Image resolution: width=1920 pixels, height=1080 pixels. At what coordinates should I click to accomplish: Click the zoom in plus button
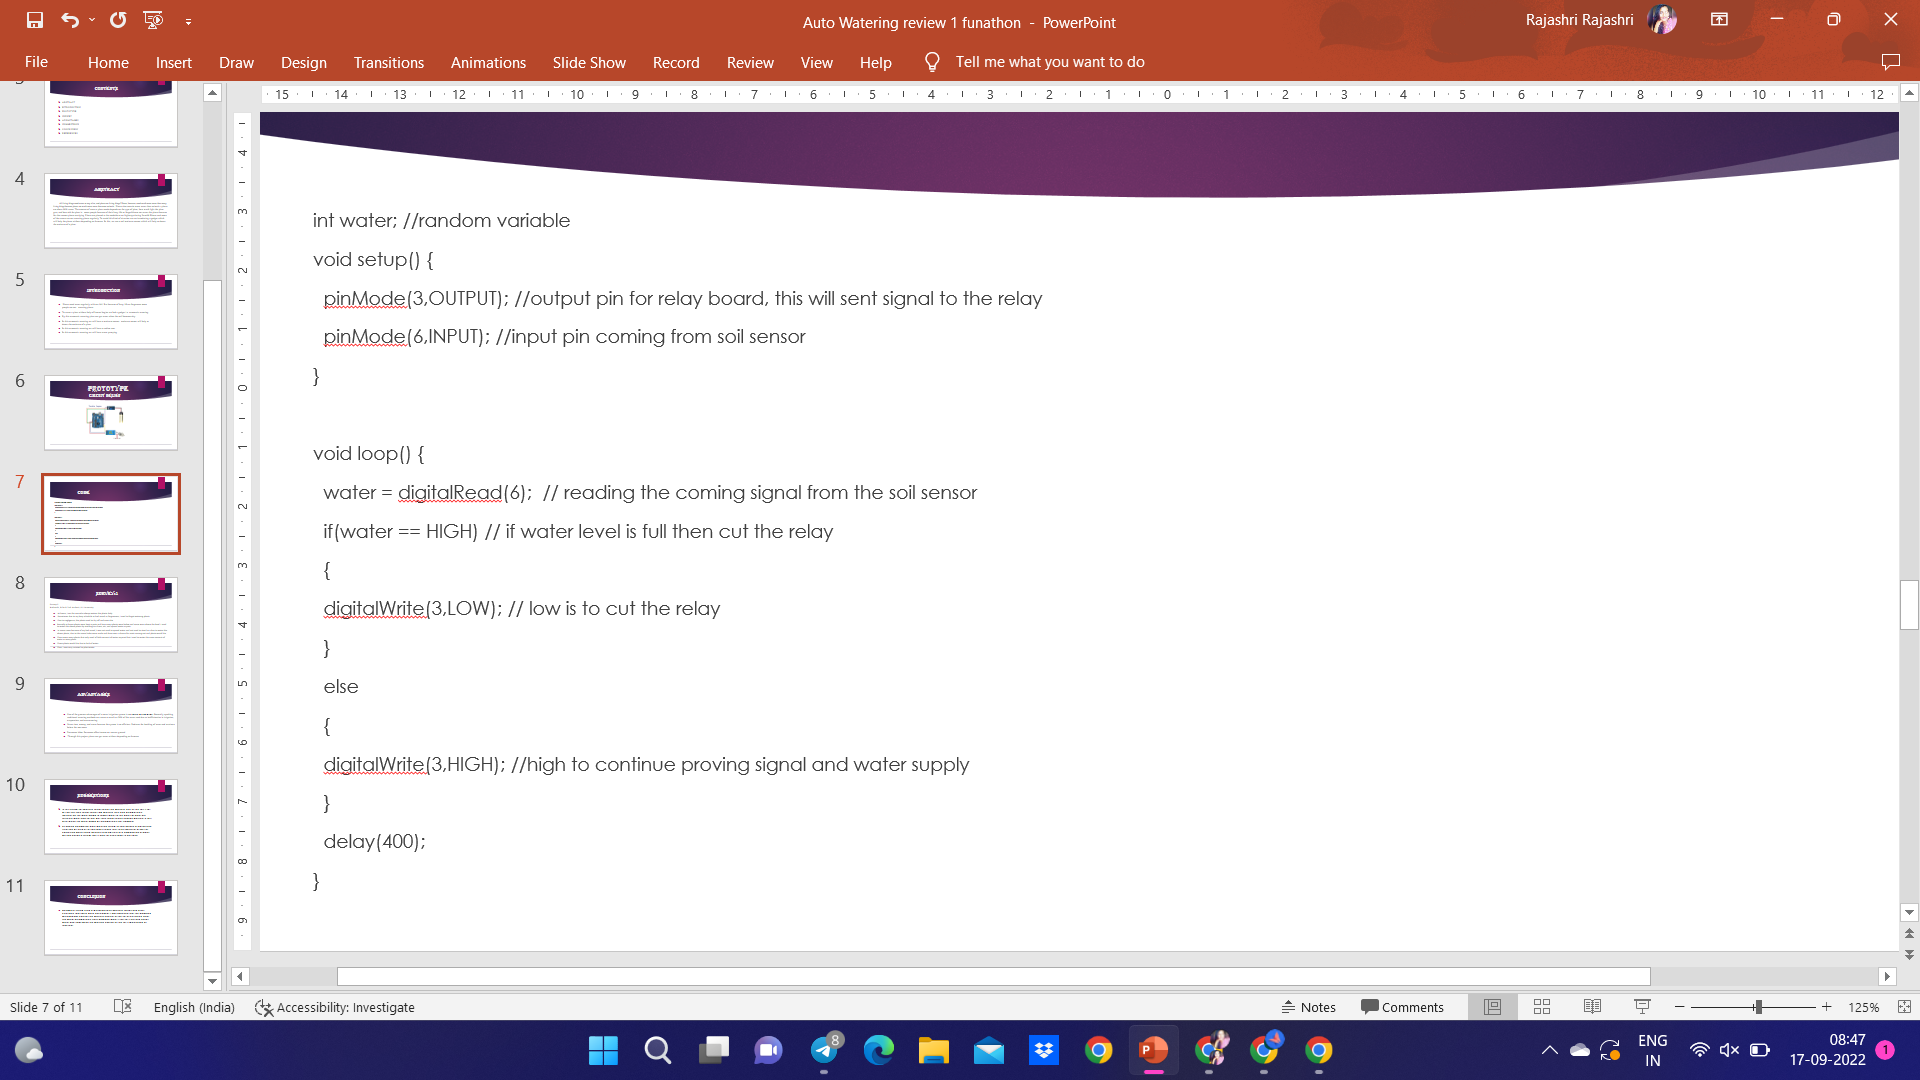point(1826,1007)
